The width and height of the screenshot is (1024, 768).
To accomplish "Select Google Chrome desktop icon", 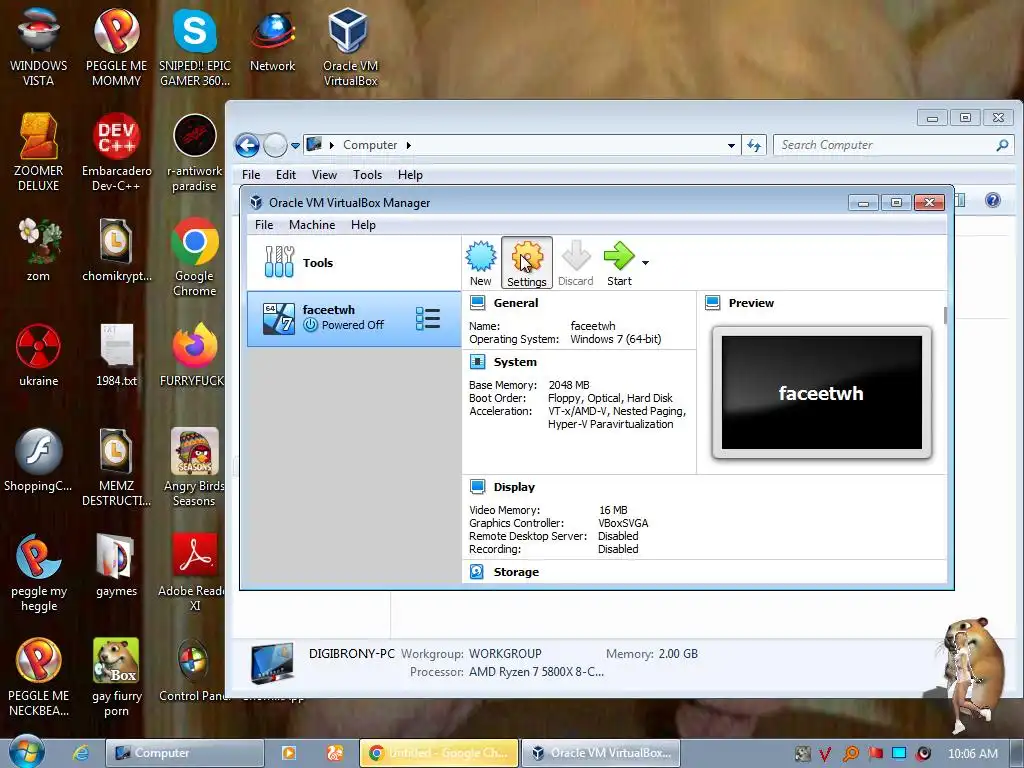I will pyautogui.click(x=195, y=257).
